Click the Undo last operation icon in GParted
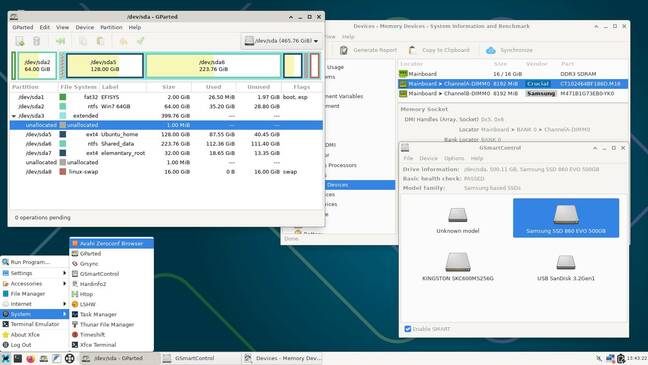This screenshot has height=365, width=648. coord(123,41)
